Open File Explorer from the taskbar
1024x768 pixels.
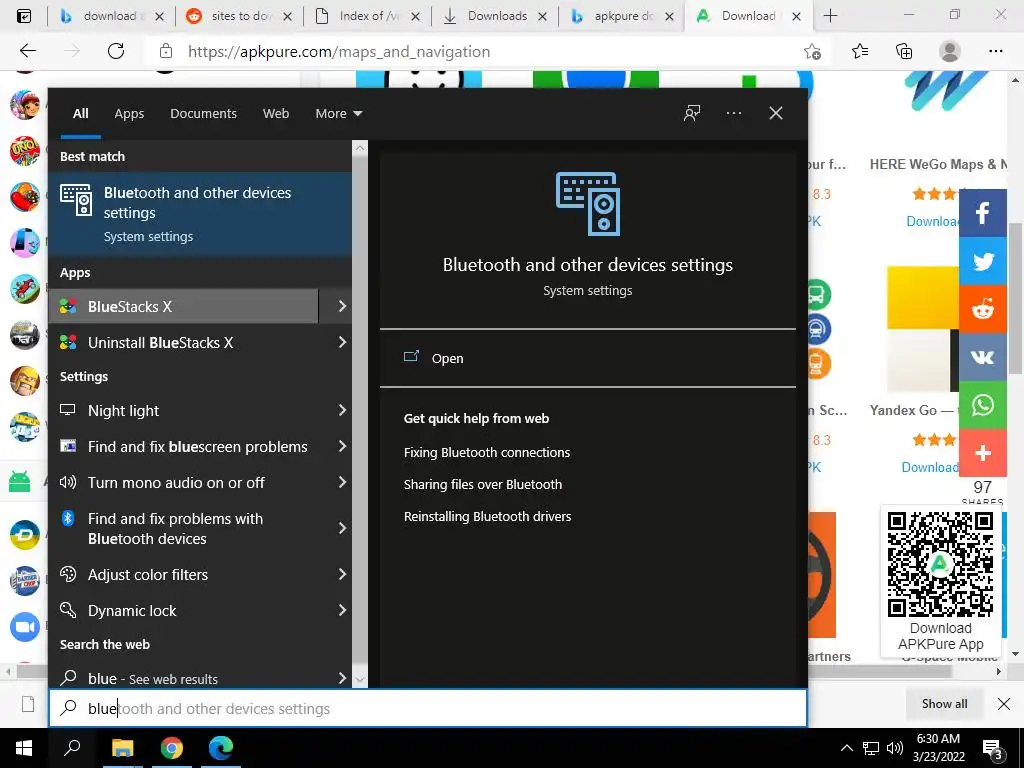[x=122, y=748]
